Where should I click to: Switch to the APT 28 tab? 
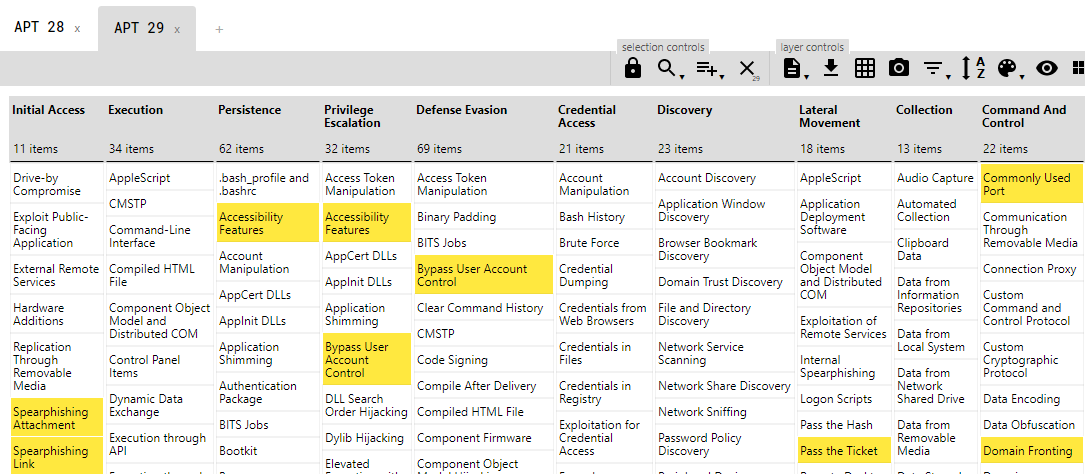(39, 28)
